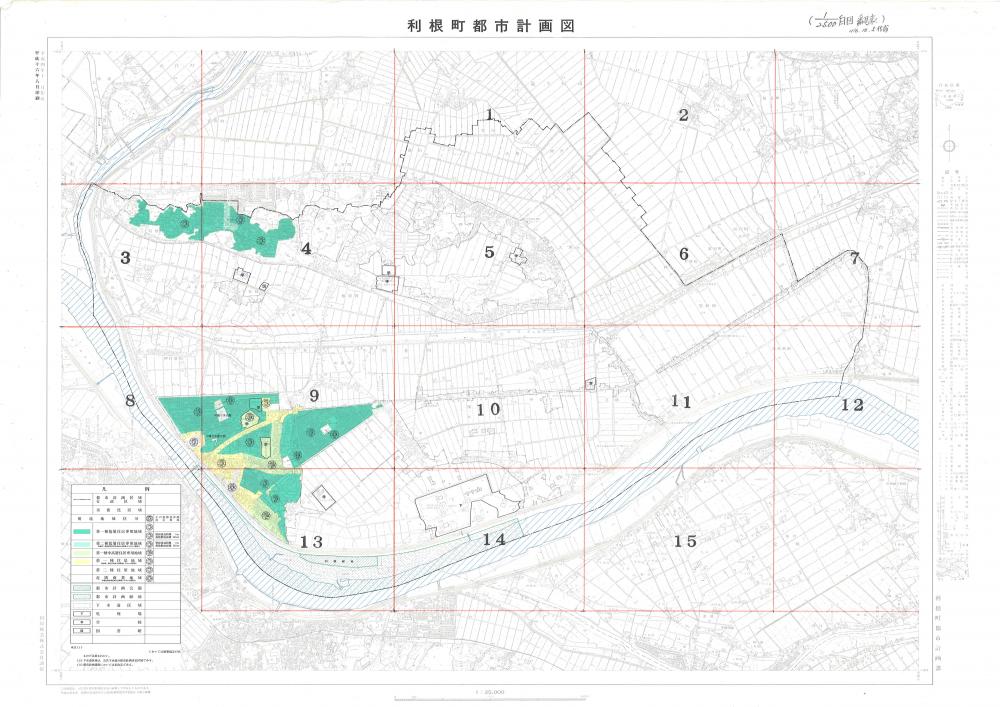The height and width of the screenshot is (707, 1000).
Task: Open map section number 13
Action: click(311, 543)
